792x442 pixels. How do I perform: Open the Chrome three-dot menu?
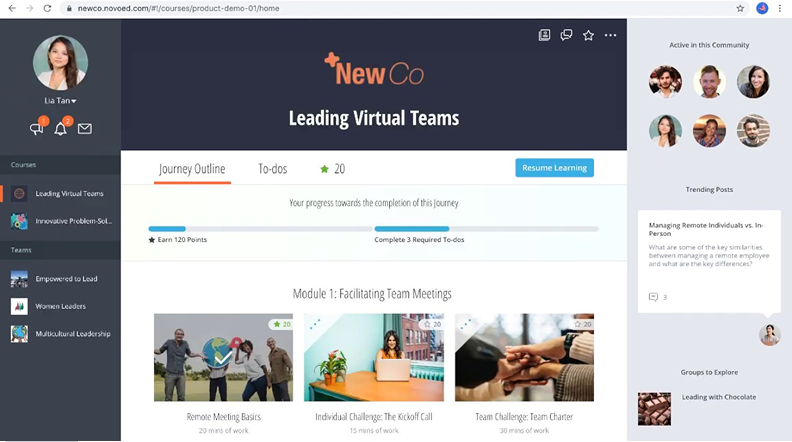780,8
